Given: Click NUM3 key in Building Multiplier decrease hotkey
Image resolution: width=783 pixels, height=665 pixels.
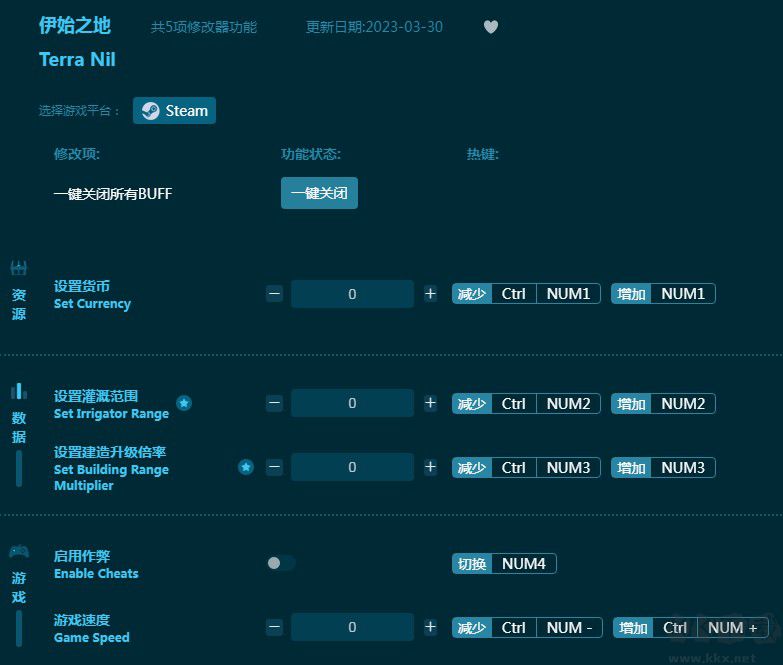Looking at the screenshot, I should tap(568, 468).
